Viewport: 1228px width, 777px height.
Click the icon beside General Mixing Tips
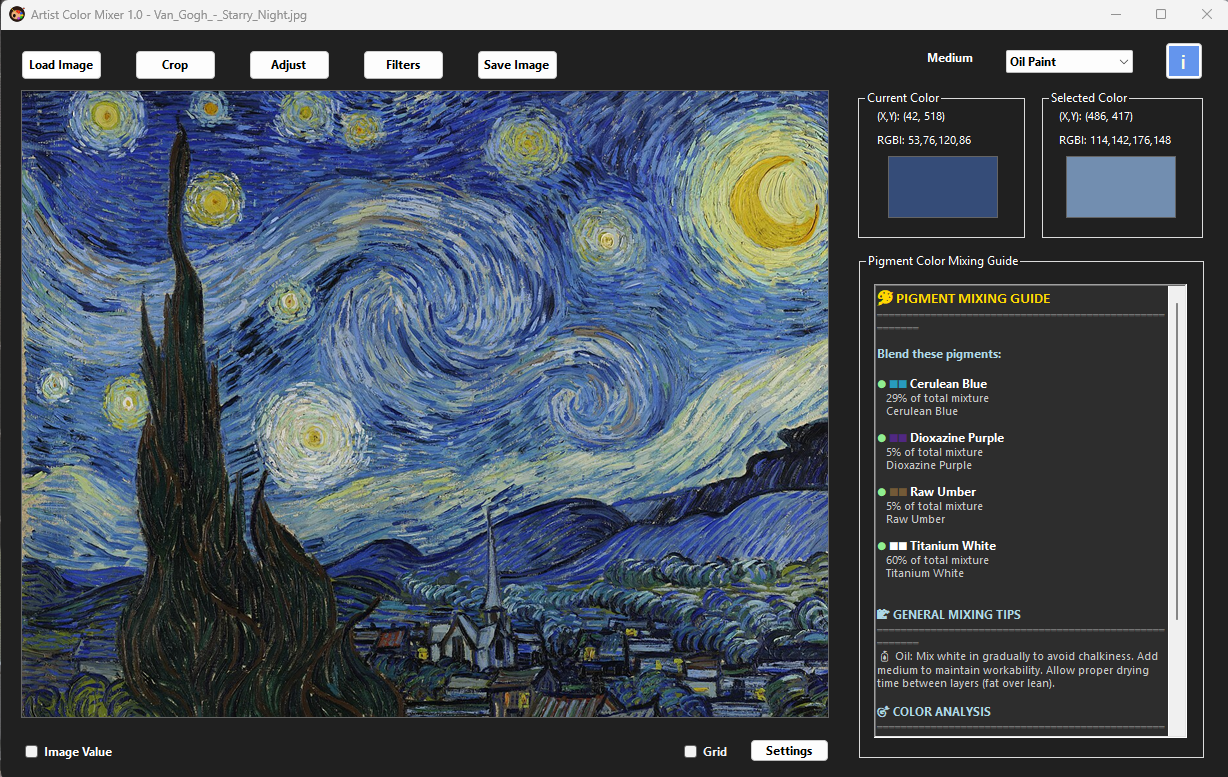pyautogui.click(x=883, y=614)
